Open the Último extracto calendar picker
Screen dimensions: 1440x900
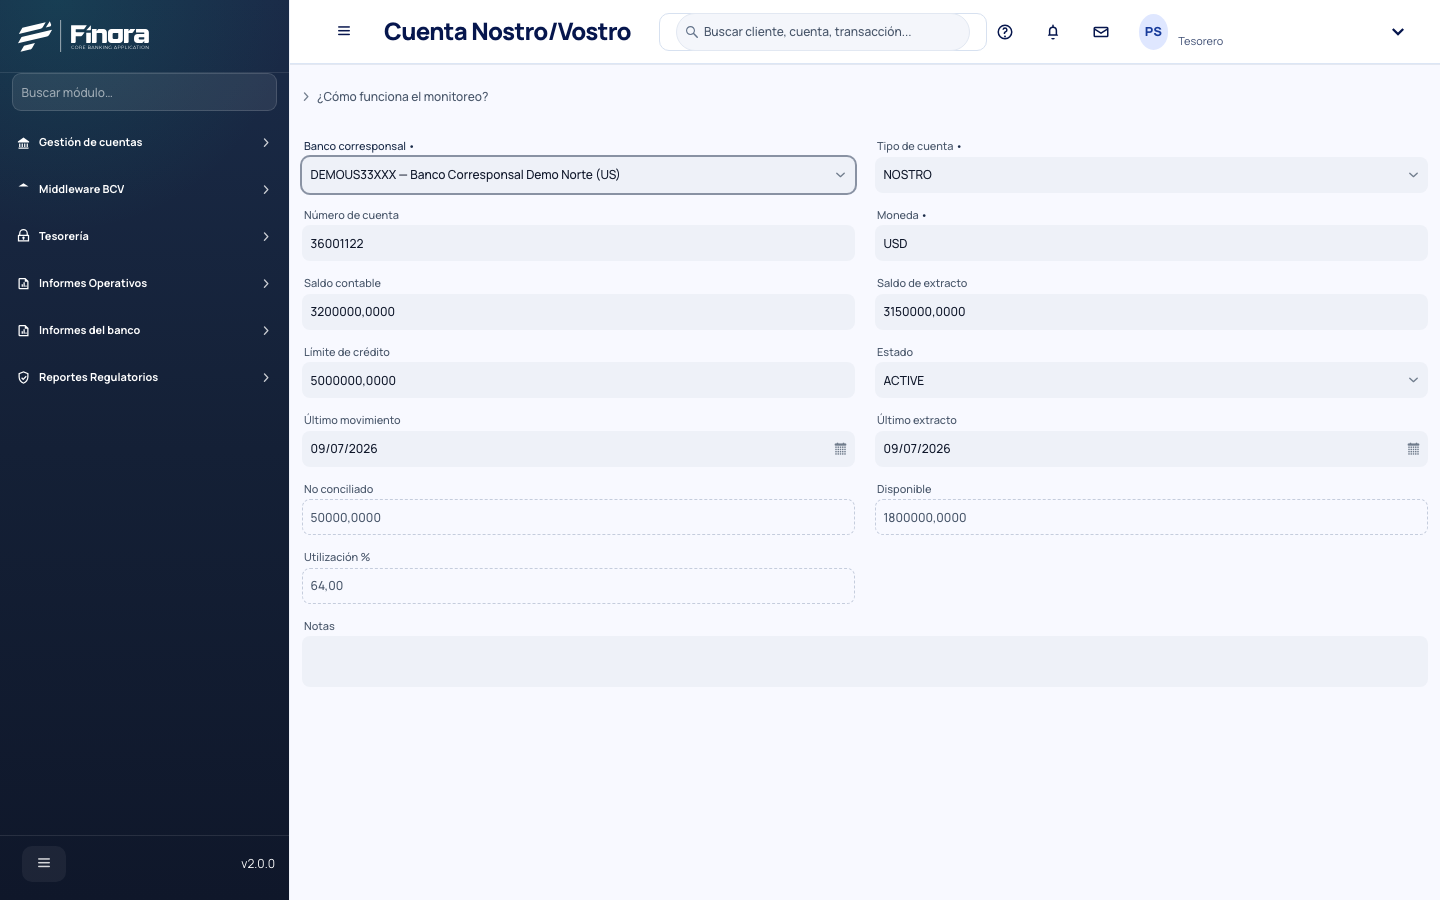pos(1413,449)
